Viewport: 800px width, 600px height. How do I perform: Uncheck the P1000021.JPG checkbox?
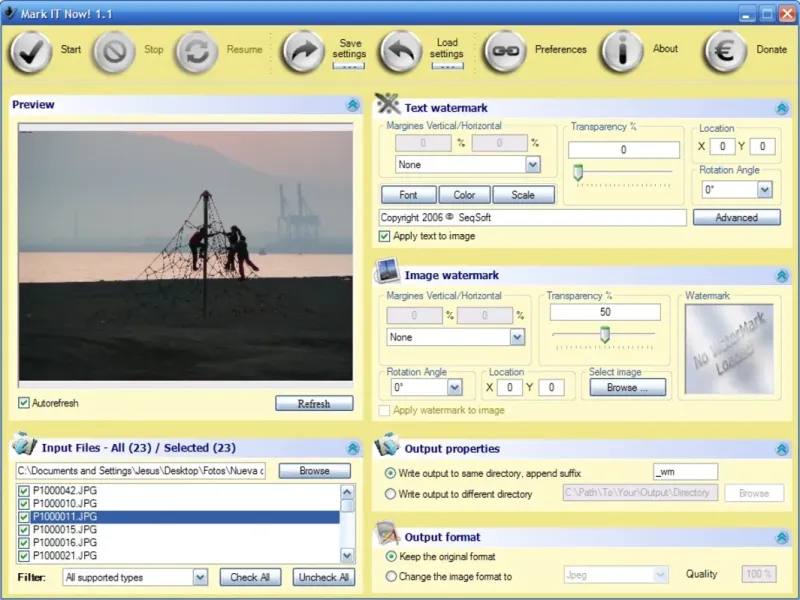pos(23,556)
